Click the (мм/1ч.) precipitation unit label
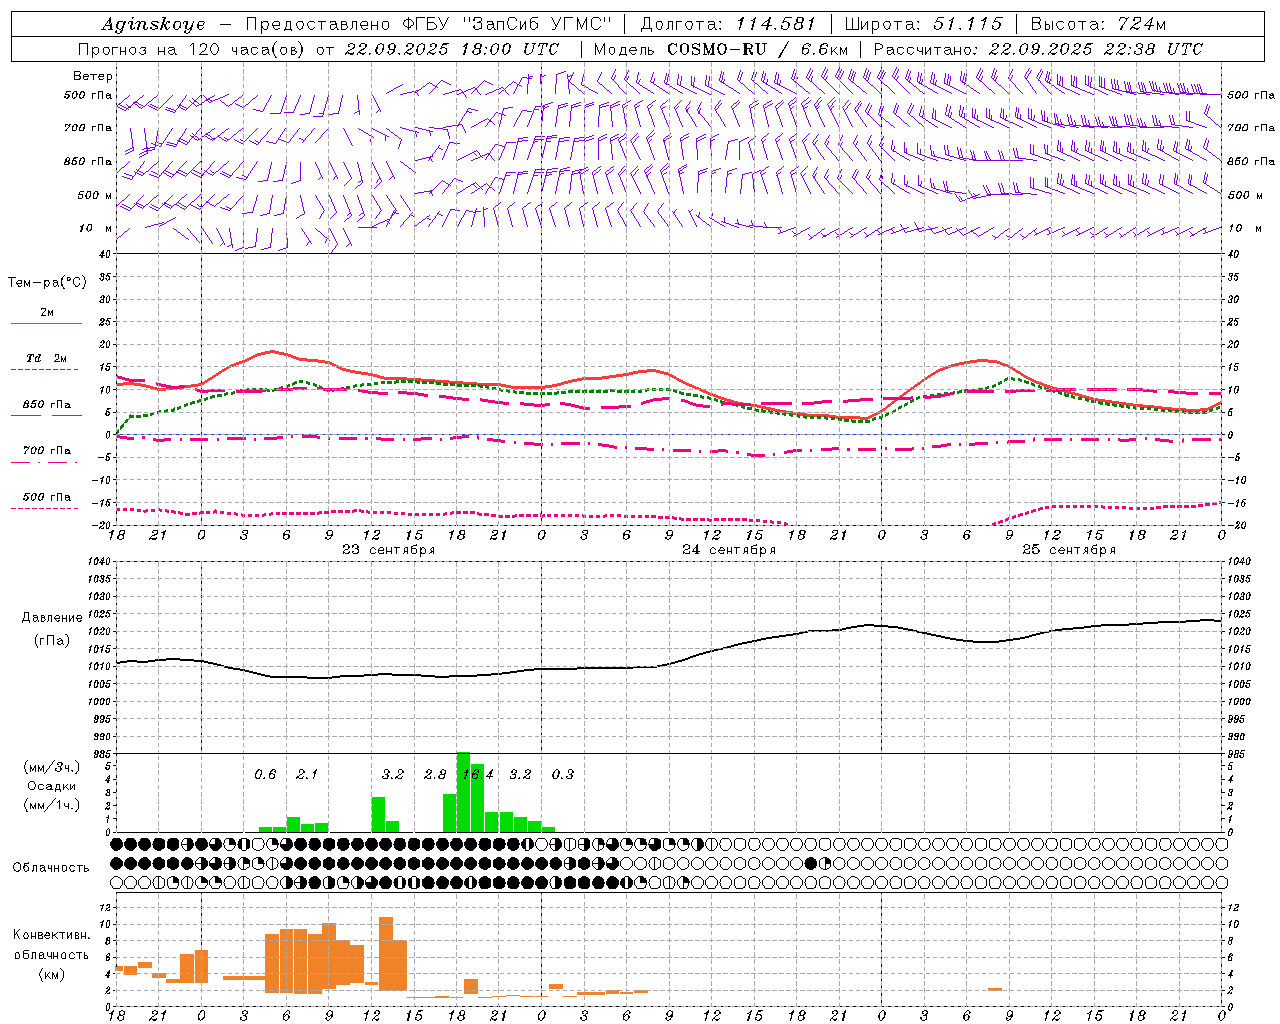The width and height of the screenshot is (1280, 1024). pos(51,805)
